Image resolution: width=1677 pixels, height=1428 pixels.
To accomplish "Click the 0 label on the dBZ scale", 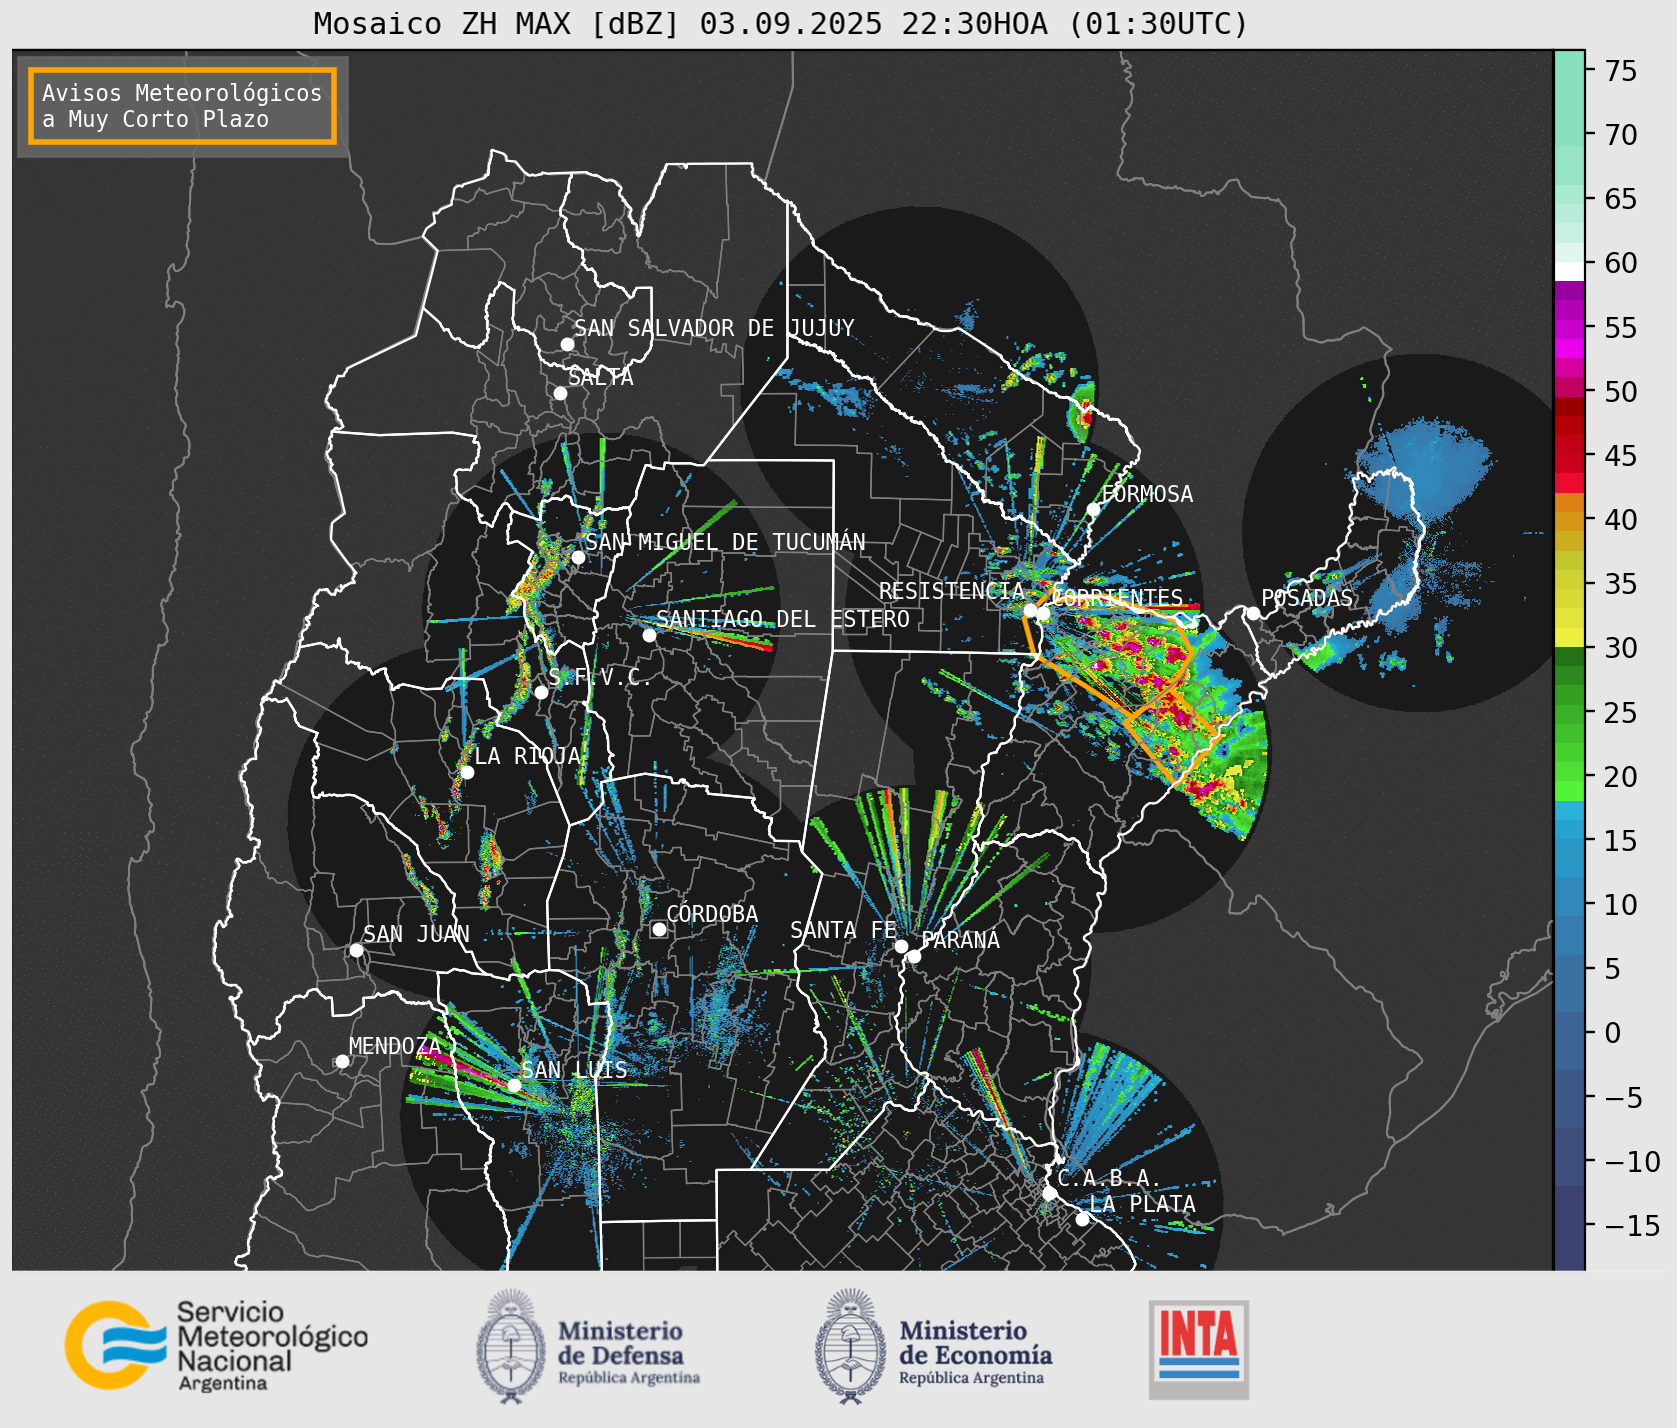I will (1612, 1033).
